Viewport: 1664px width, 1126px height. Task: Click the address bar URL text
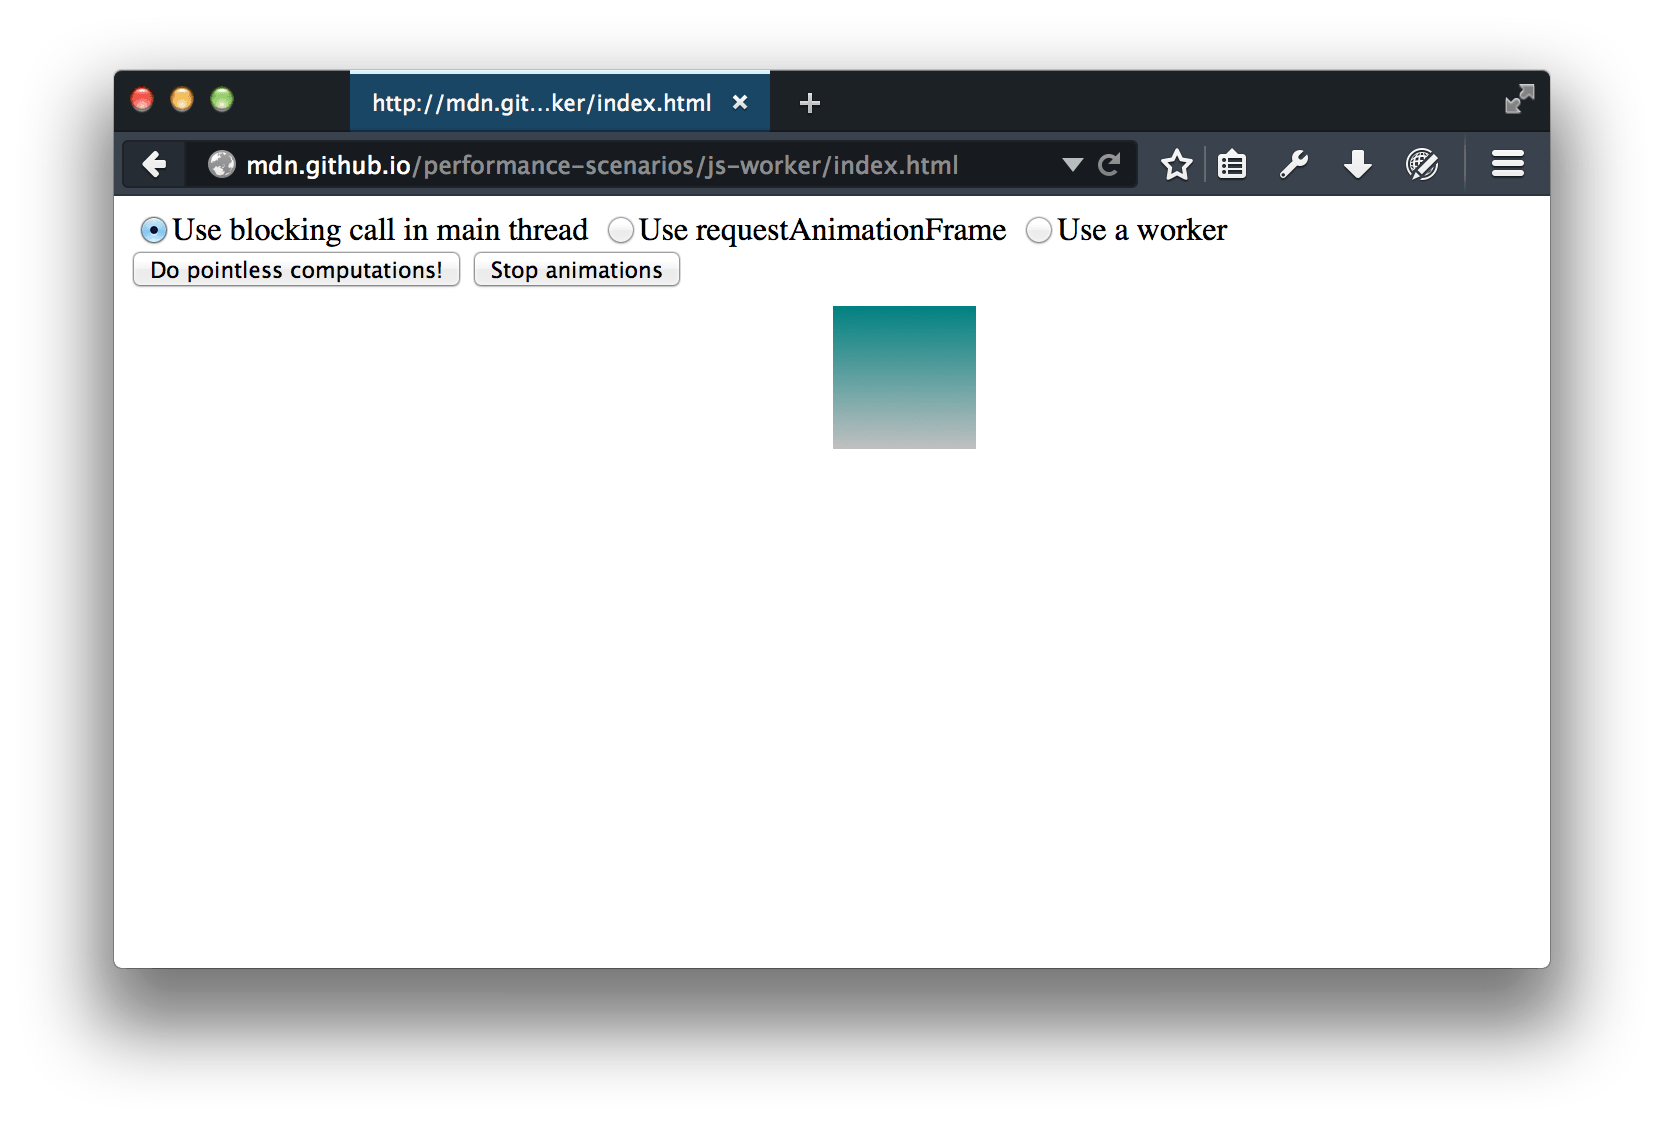pyautogui.click(x=602, y=165)
